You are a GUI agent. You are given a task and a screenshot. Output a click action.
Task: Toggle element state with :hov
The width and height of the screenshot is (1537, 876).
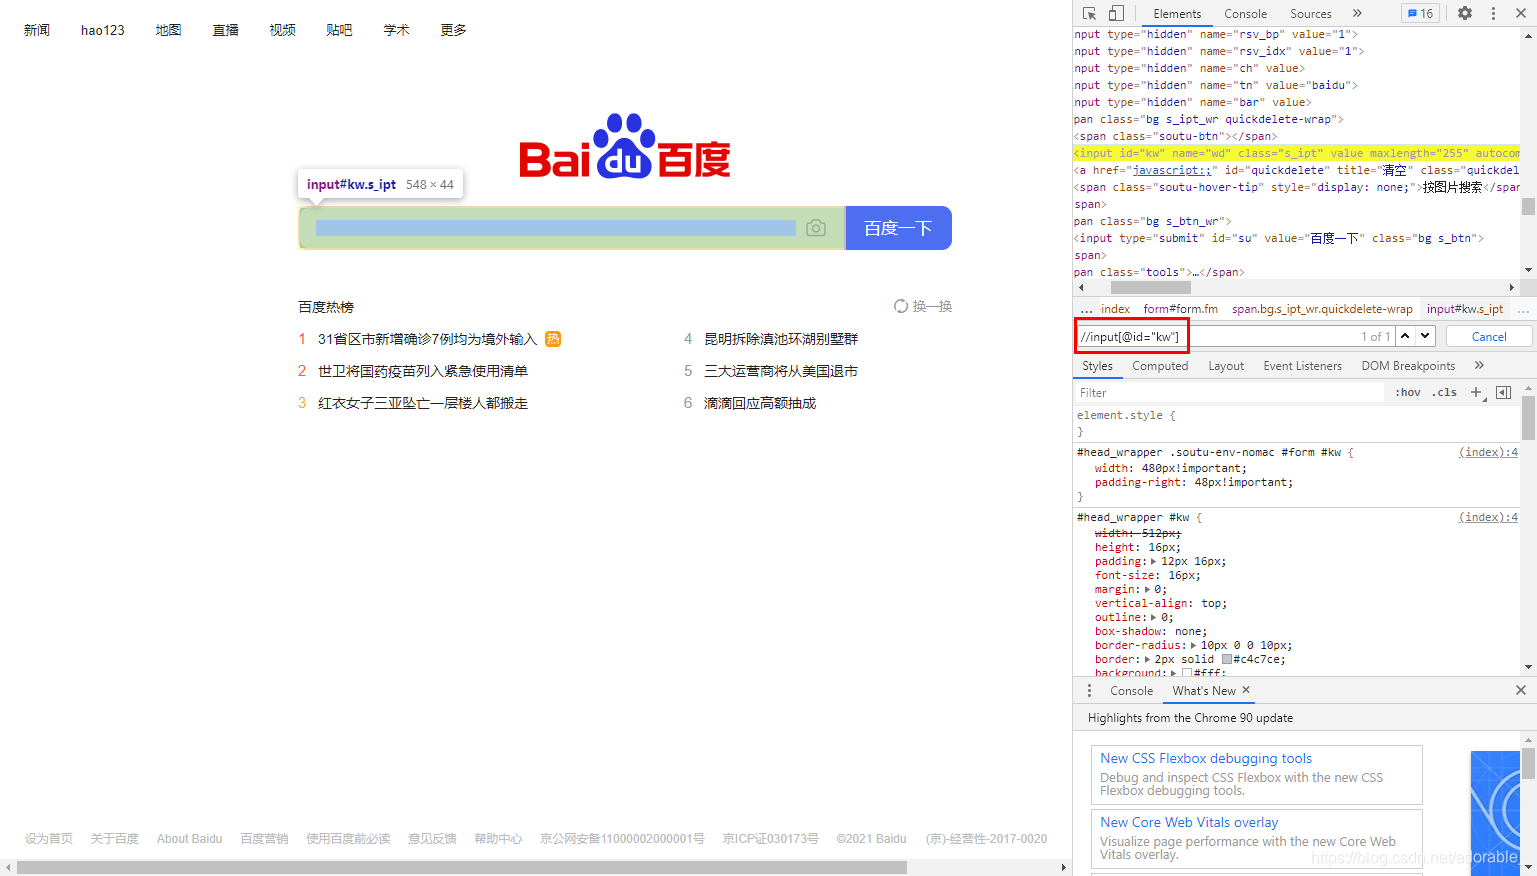1407,391
